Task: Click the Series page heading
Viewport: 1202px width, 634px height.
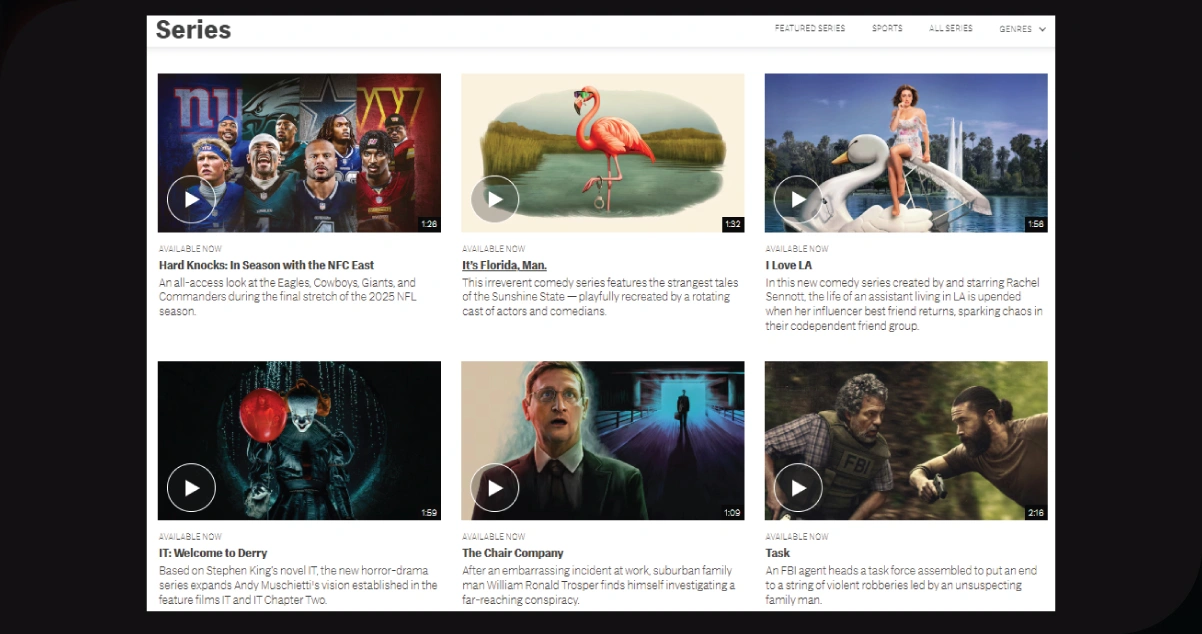Action: [193, 30]
